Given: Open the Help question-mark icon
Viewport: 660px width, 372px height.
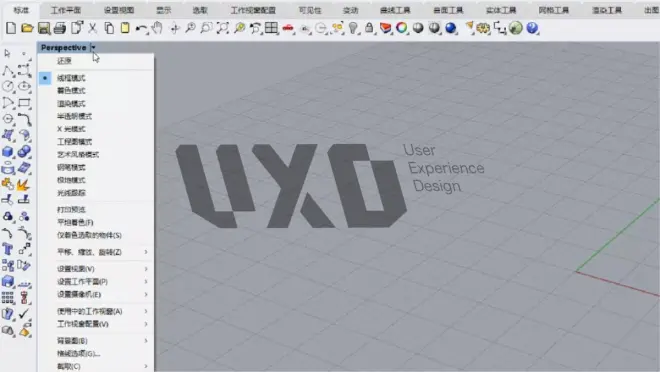Looking at the screenshot, I should (532, 28).
